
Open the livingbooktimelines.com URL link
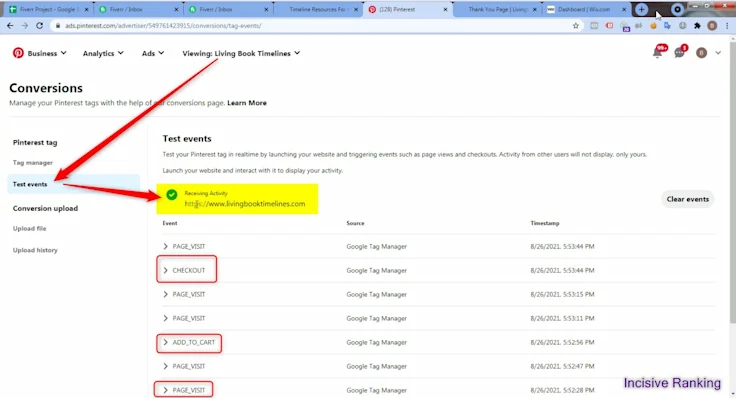[x=245, y=204]
